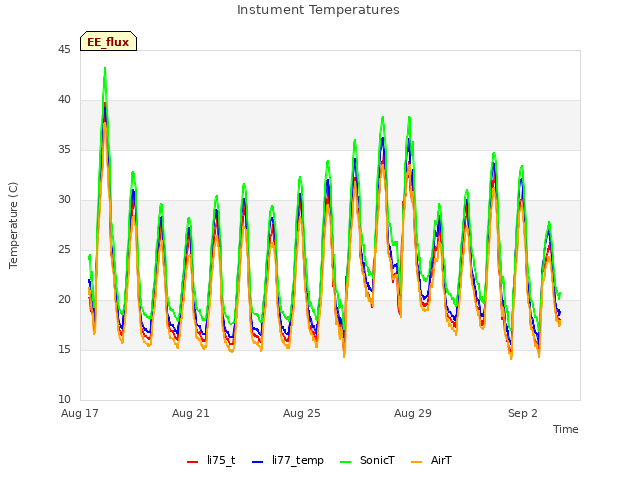Click the Instument Temperatures chart title
Image resolution: width=640 pixels, height=480 pixels.
click(x=318, y=10)
